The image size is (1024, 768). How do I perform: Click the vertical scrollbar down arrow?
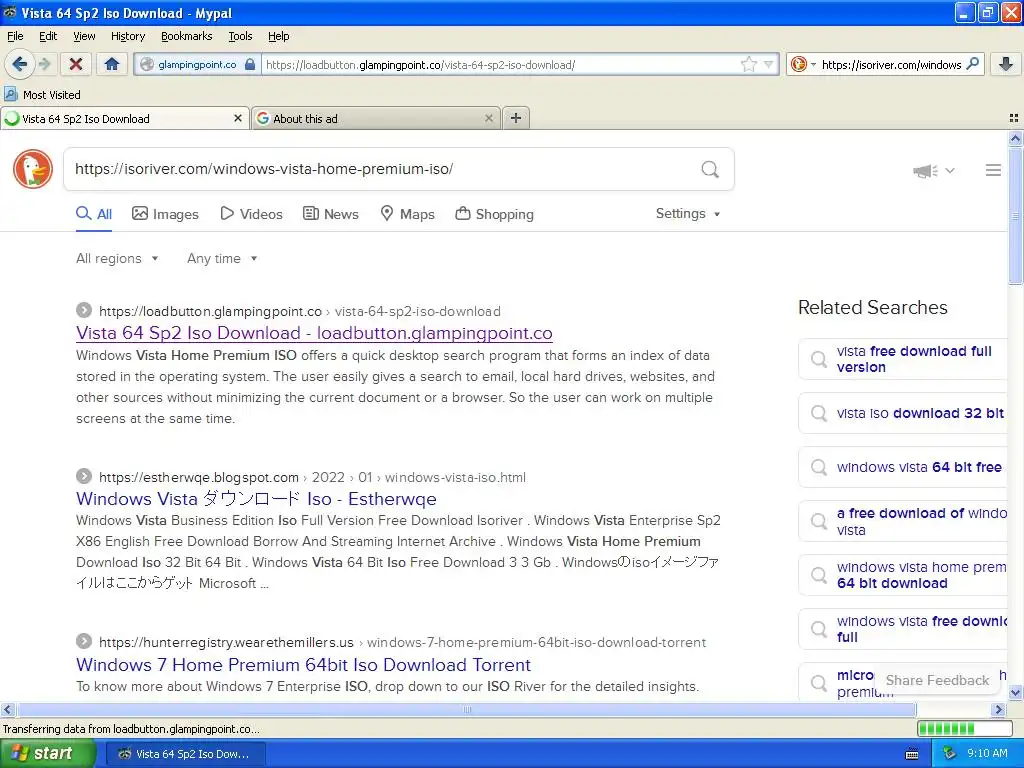[x=1015, y=693]
